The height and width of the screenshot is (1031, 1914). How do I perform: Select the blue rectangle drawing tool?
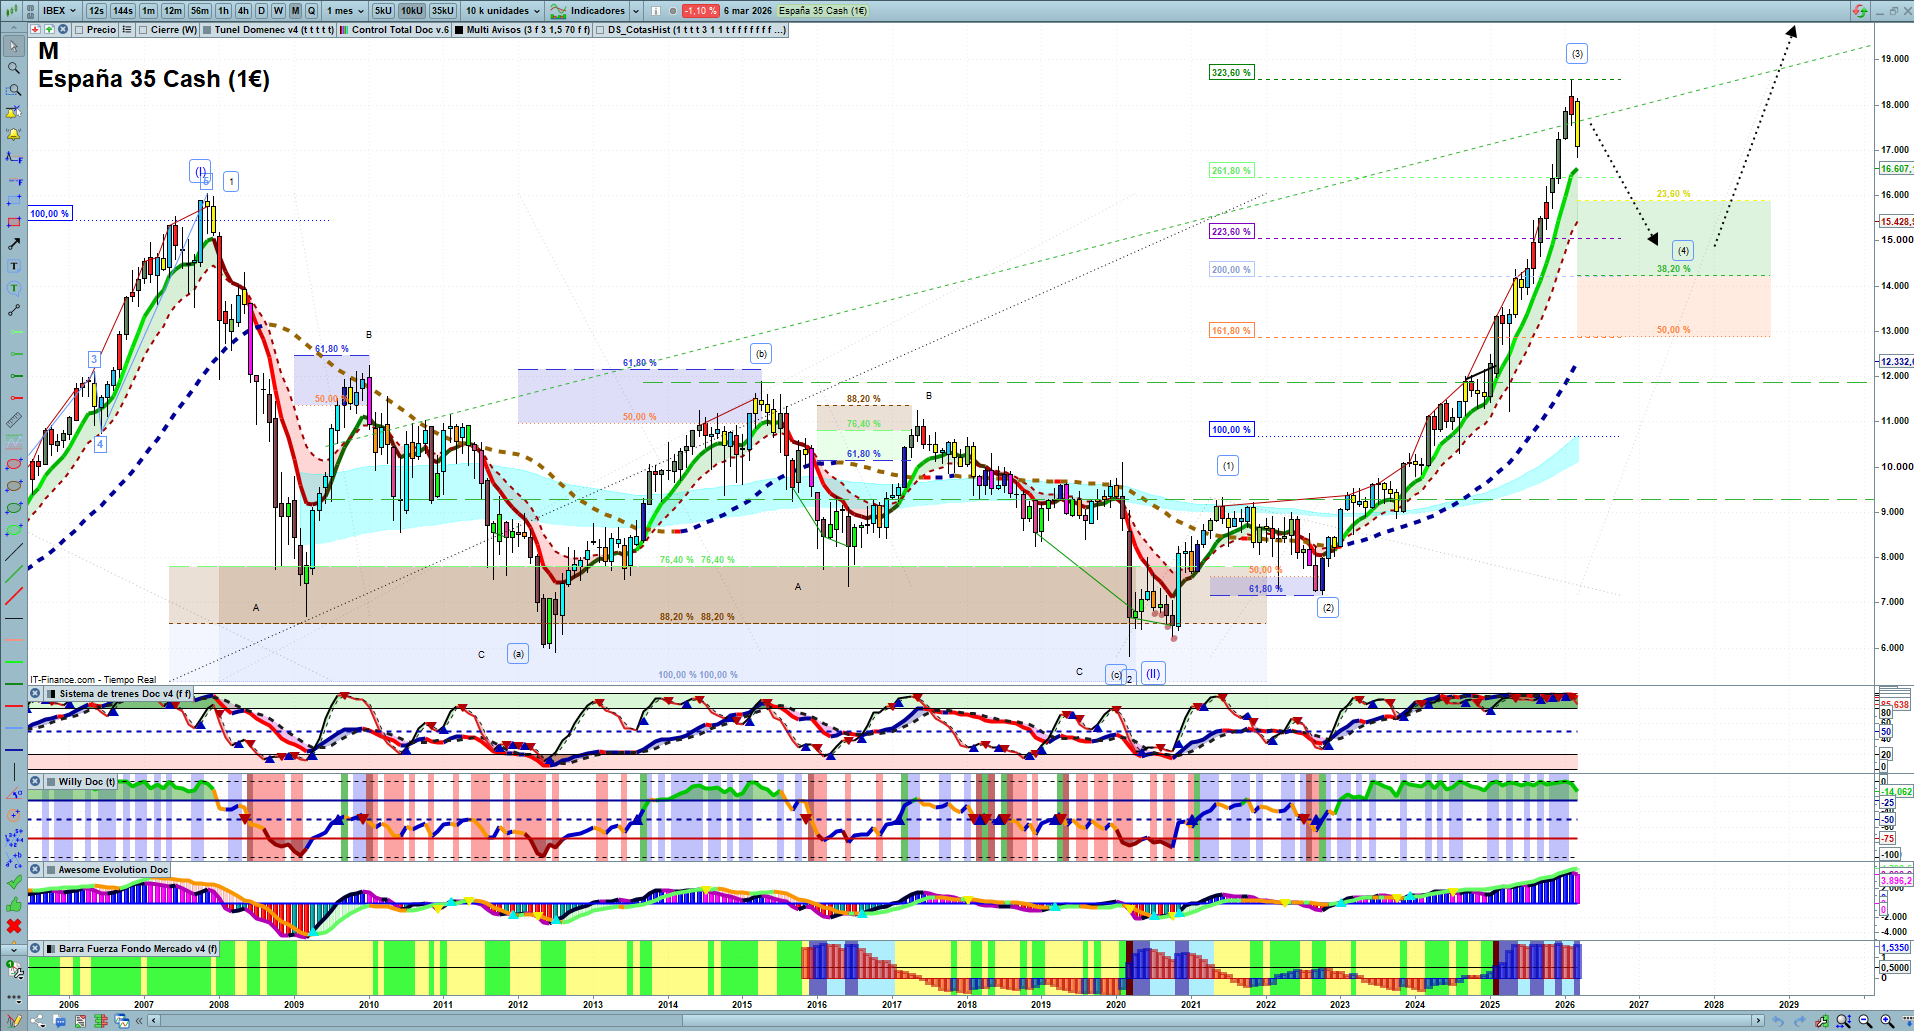14,200
